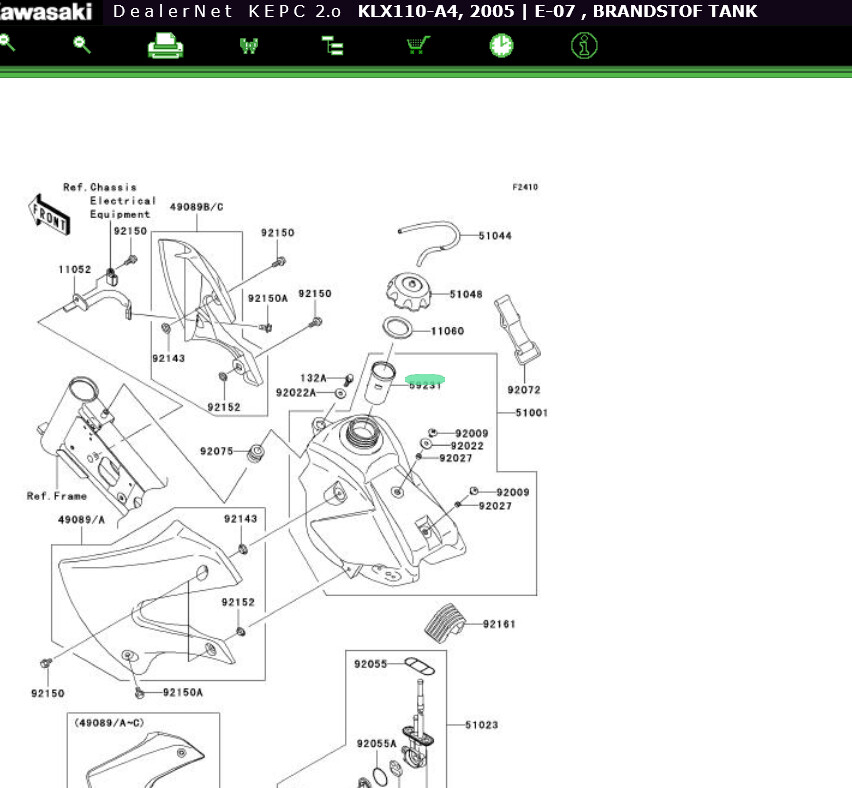852x788 pixels.
Task: Click the zoom out magnifier icon
Action: (82, 45)
